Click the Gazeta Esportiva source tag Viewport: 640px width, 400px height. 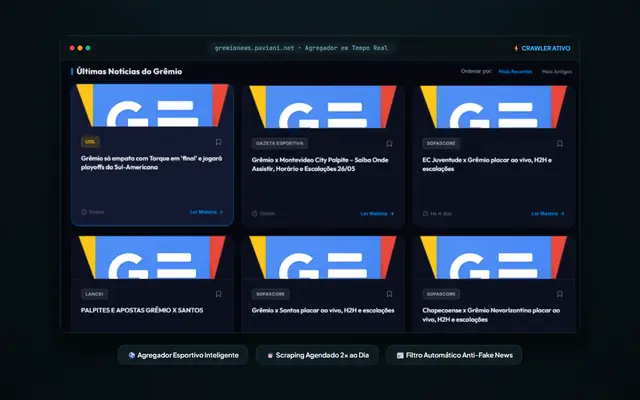click(x=280, y=143)
